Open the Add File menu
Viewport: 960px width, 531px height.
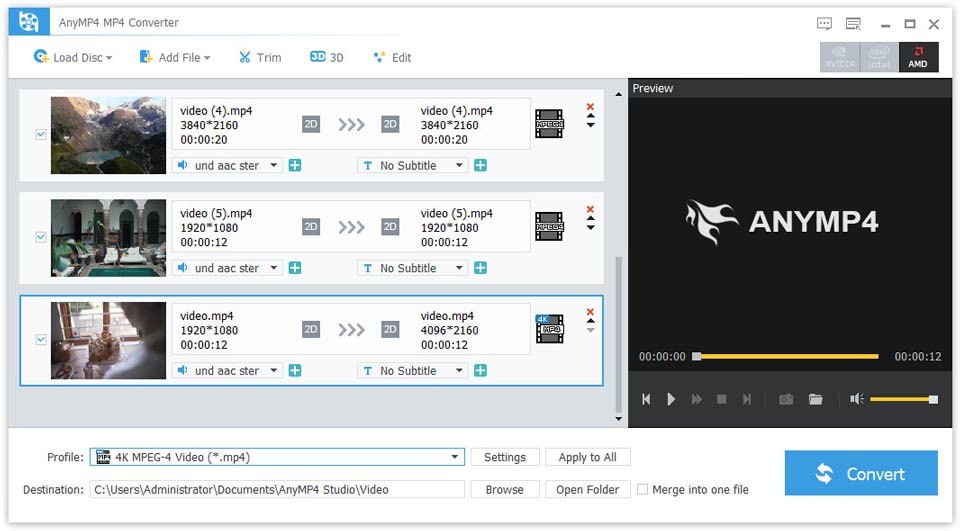174,58
